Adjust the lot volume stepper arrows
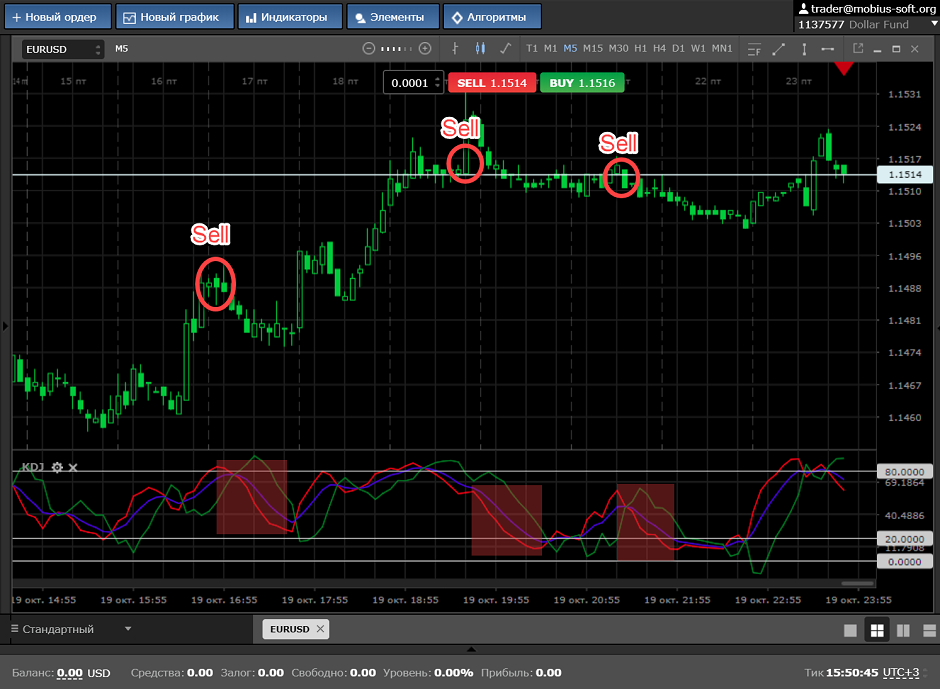Viewport: 940px width, 689px height. pyautogui.click(x=438, y=83)
